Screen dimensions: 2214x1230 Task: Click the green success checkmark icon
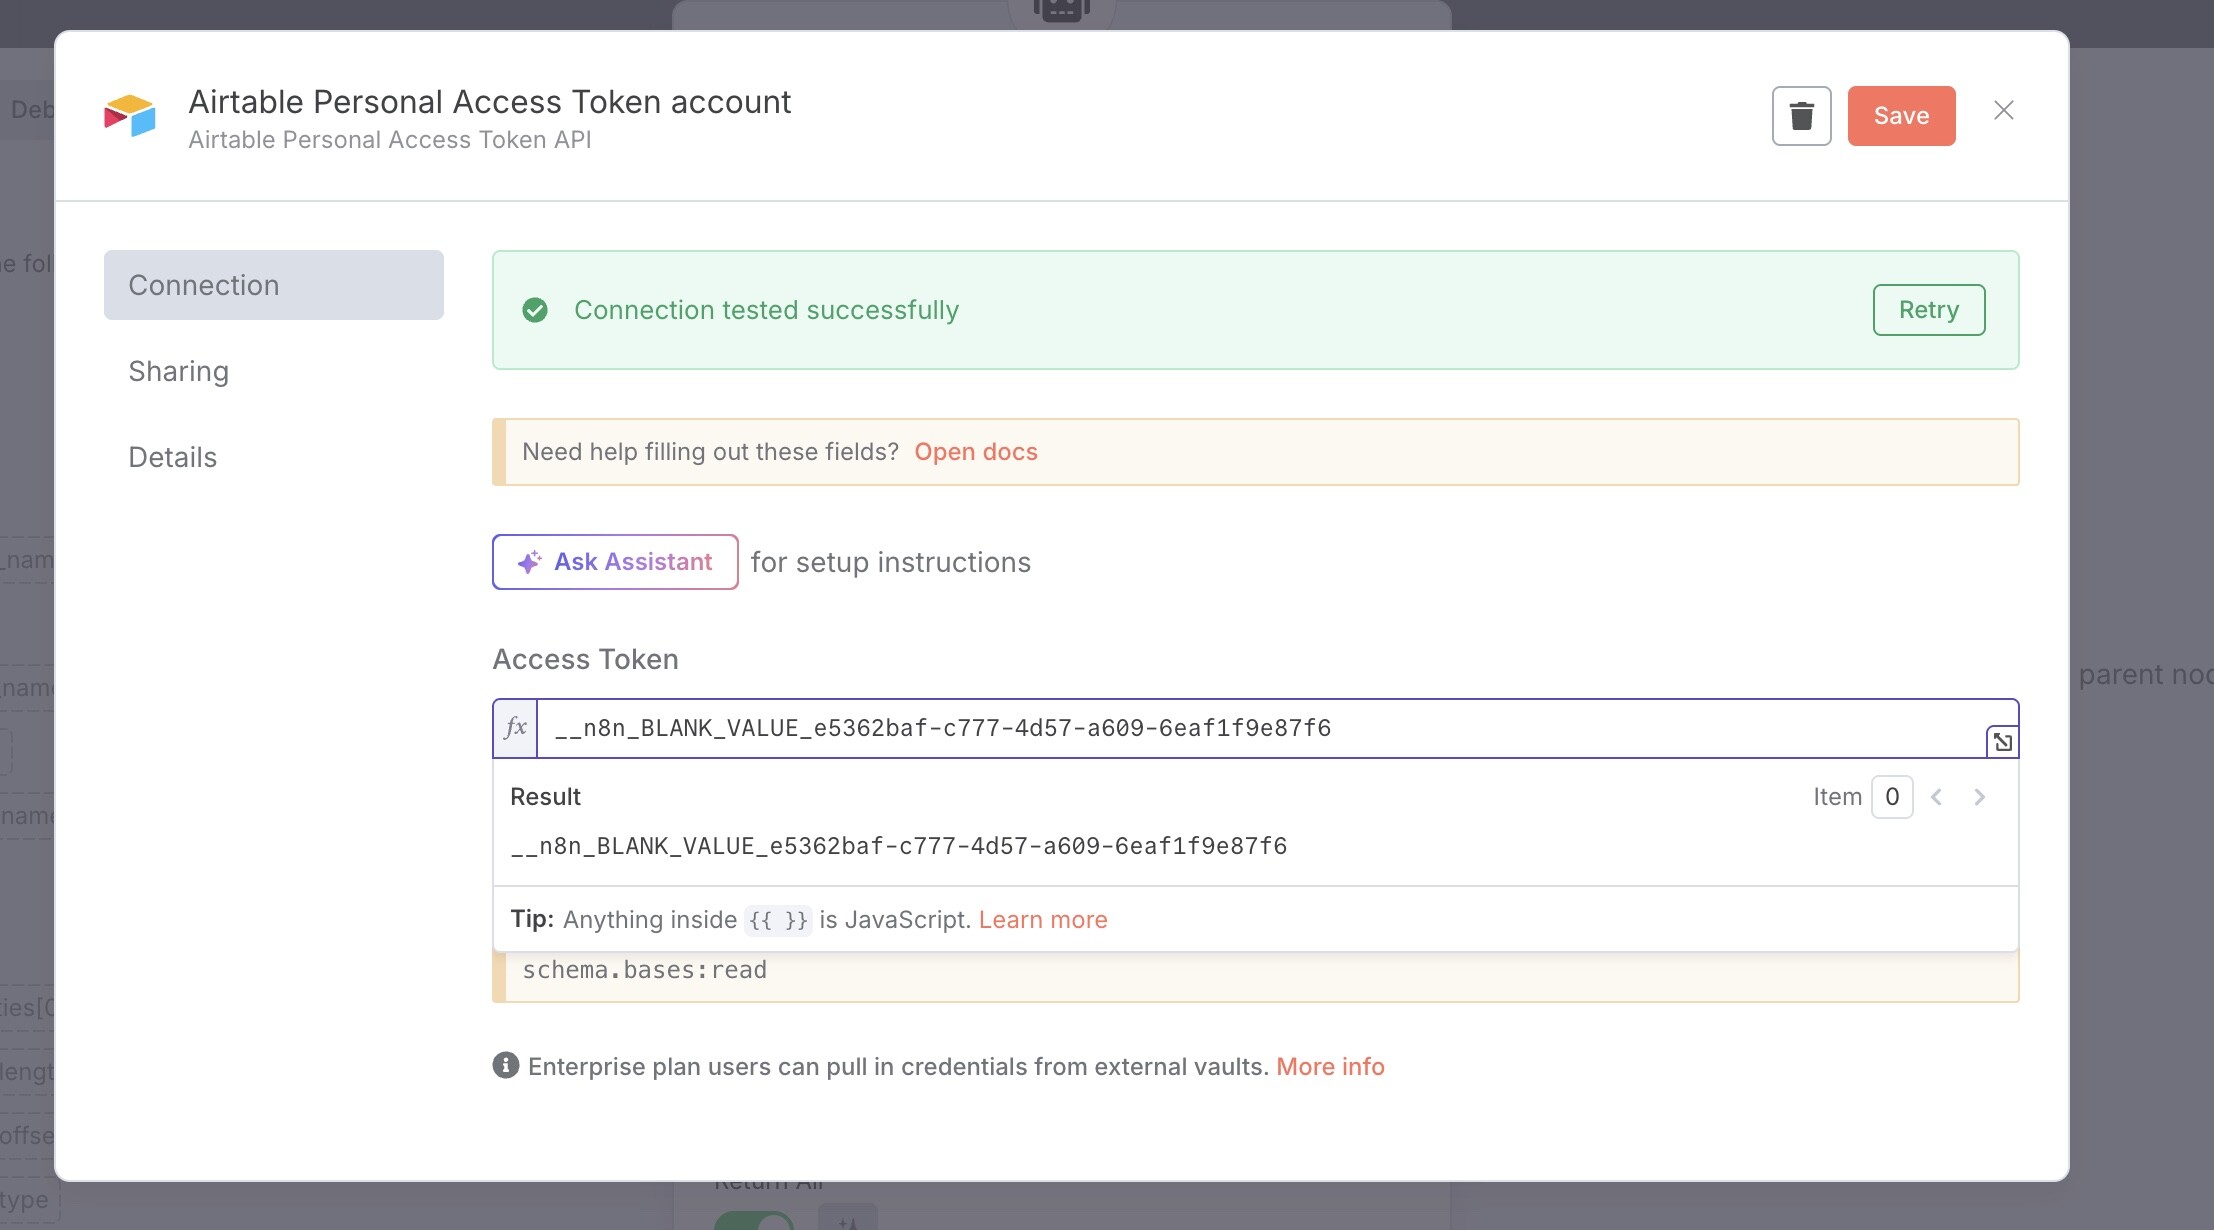click(x=535, y=310)
